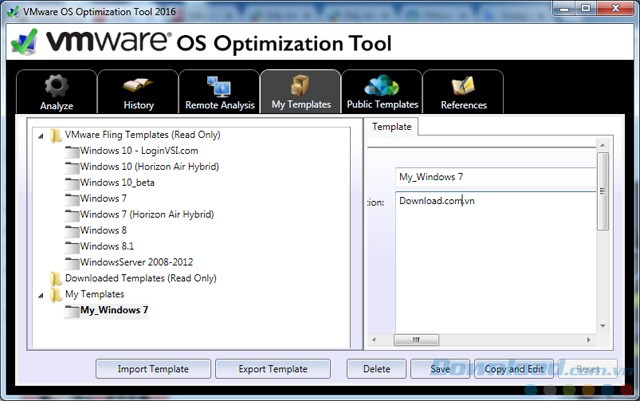640x401 pixels.
Task: Click the Public Templates cloud icon
Action: pos(381,87)
